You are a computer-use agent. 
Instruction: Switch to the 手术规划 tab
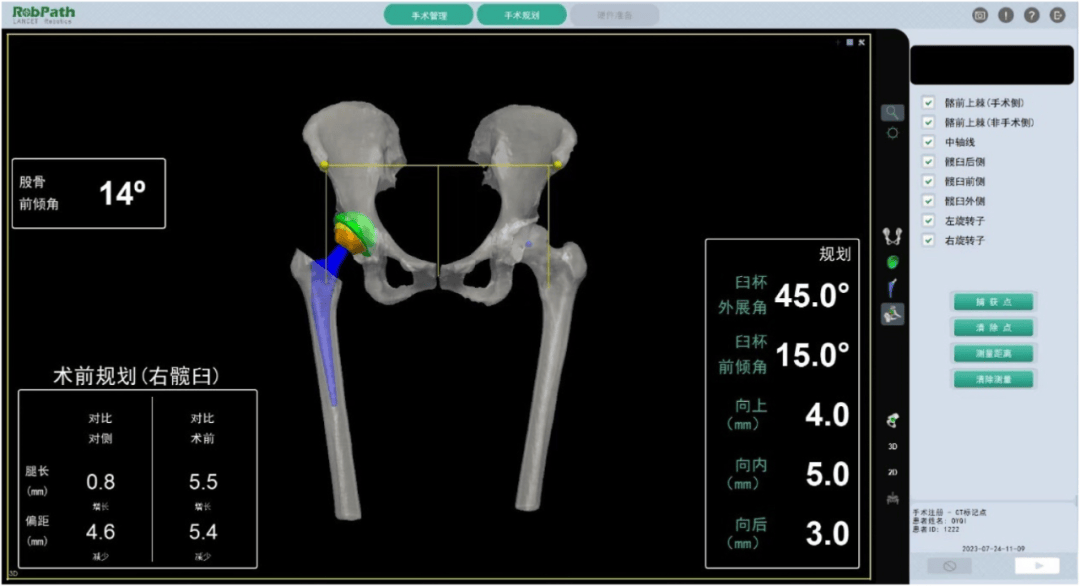coord(521,15)
